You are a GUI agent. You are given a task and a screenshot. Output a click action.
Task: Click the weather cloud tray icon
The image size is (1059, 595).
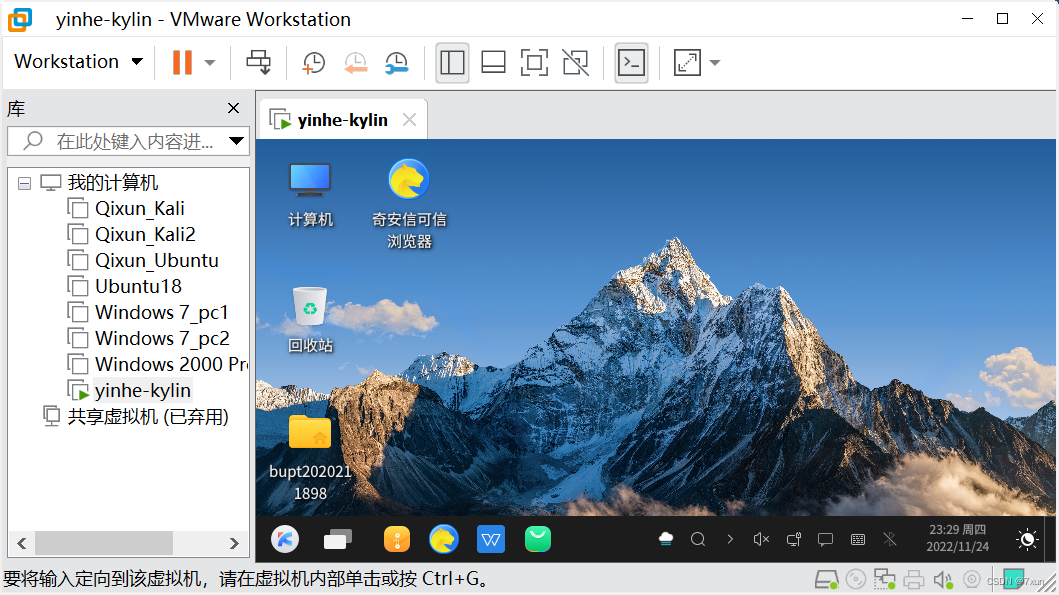666,539
